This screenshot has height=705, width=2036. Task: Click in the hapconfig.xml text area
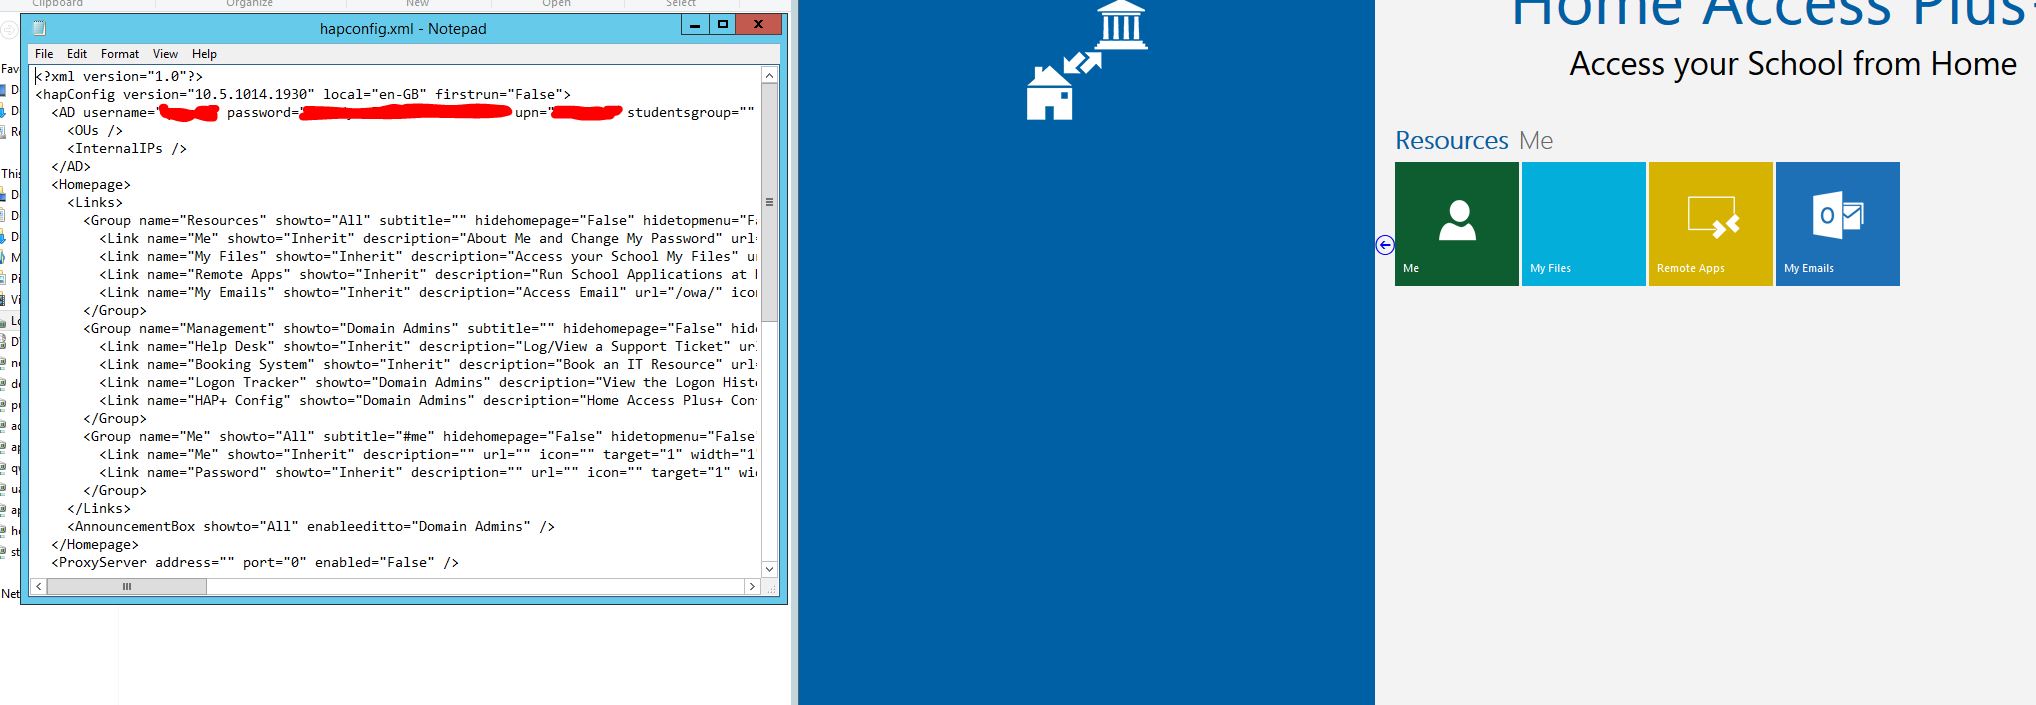396,320
